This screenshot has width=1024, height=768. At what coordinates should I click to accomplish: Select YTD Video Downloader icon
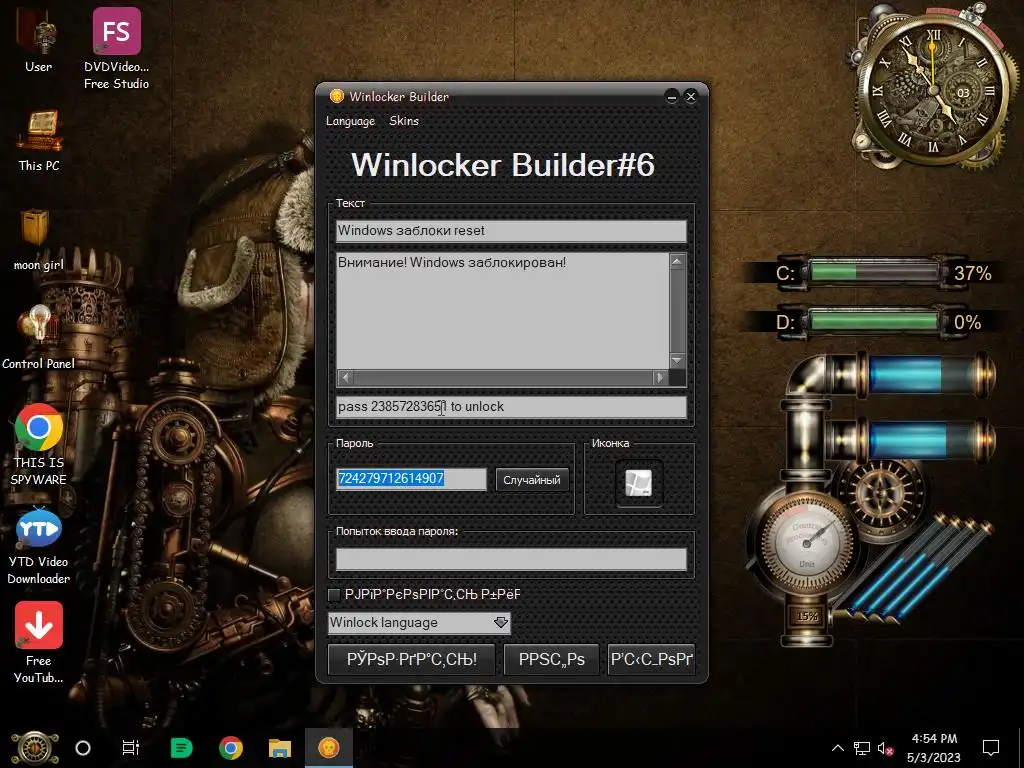point(39,544)
